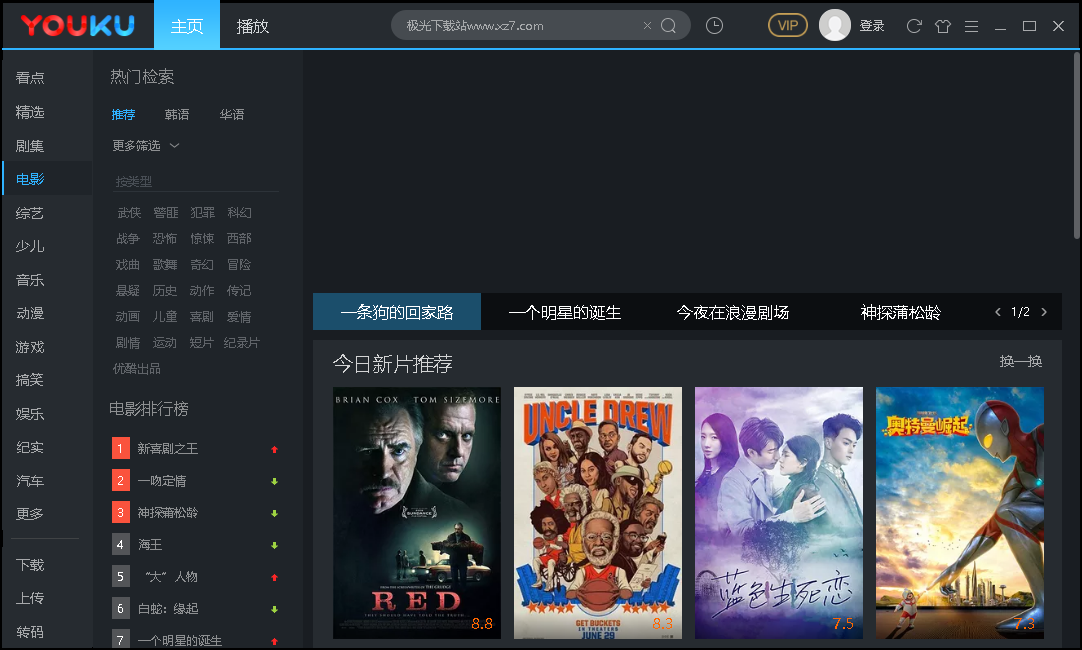Go to next banner page arrow
This screenshot has height=650, width=1082.
[1044, 312]
